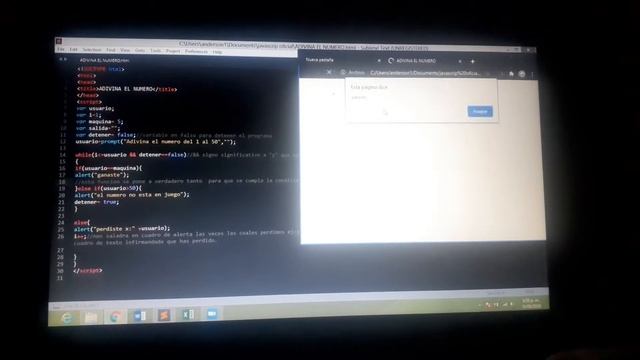Open a new Chrome tab with plus
Viewport: 640px width, 360px height.
[x=473, y=61]
